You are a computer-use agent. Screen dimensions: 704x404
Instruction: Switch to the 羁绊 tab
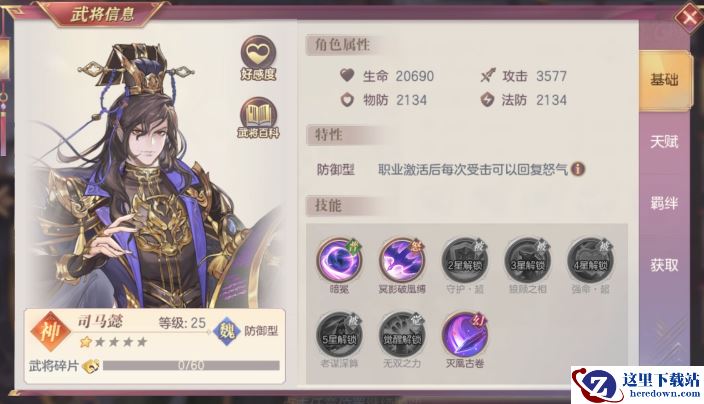pyautogui.click(x=664, y=204)
